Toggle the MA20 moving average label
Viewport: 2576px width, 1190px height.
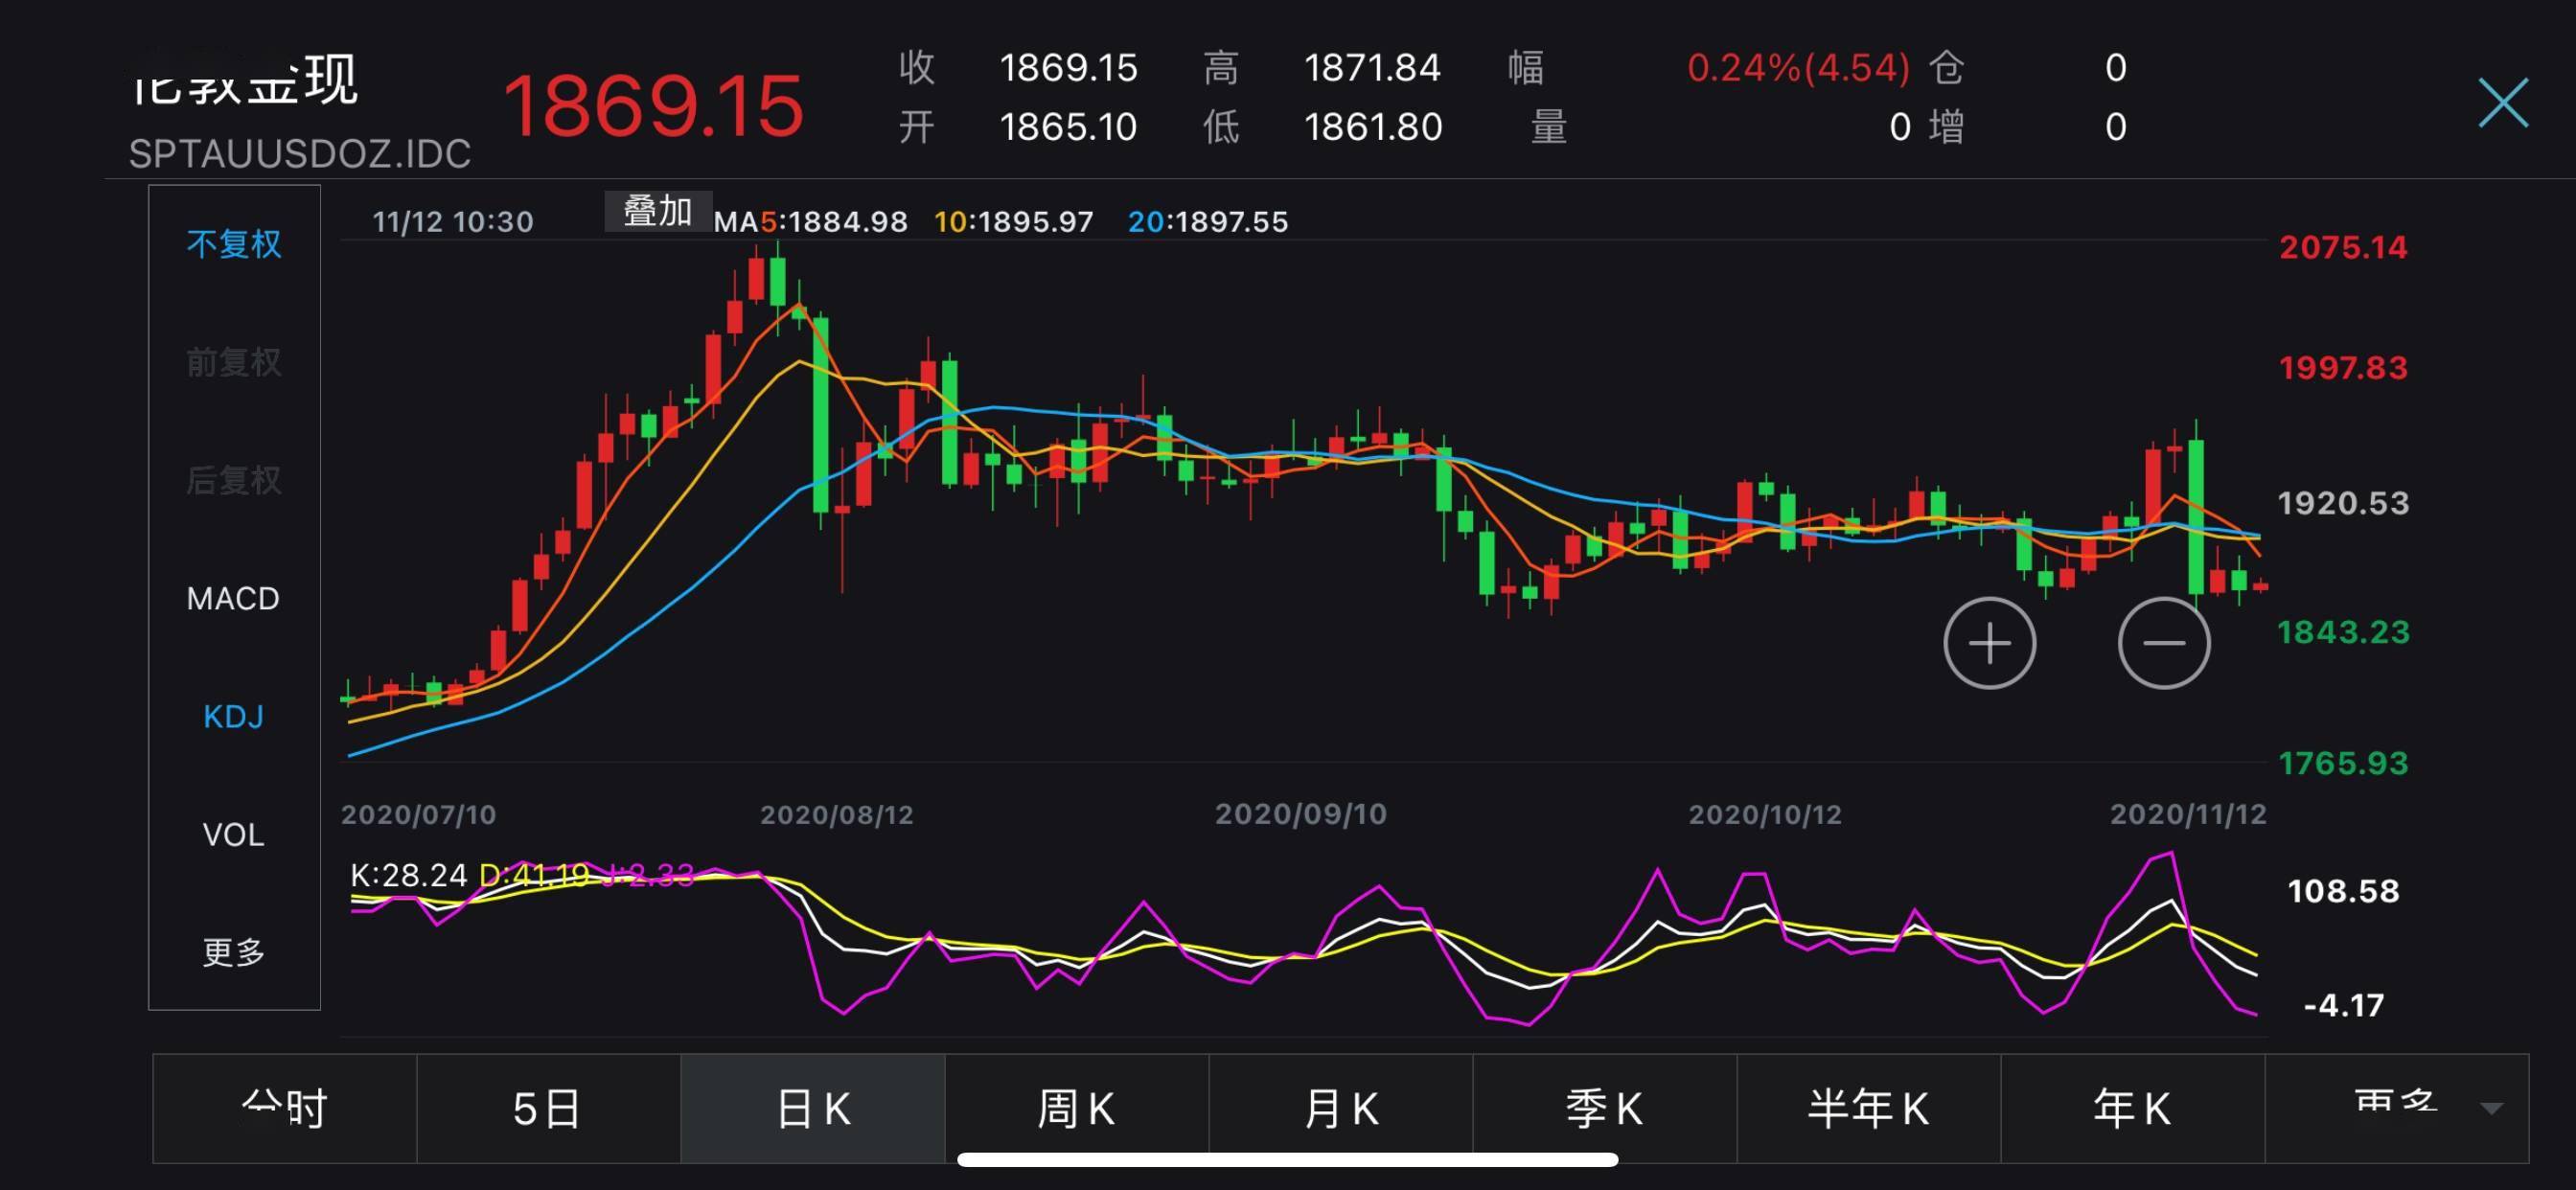click(x=1209, y=222)
